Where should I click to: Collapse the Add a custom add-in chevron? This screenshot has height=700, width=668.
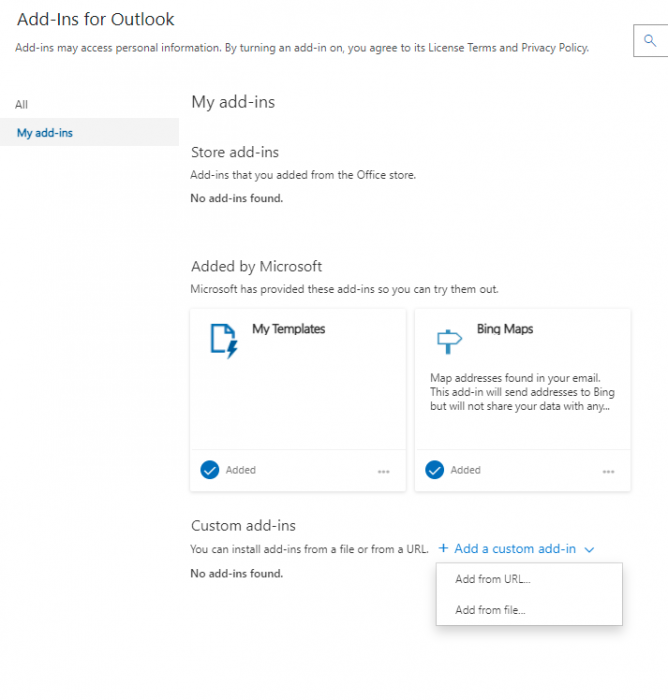pos(590,550)
